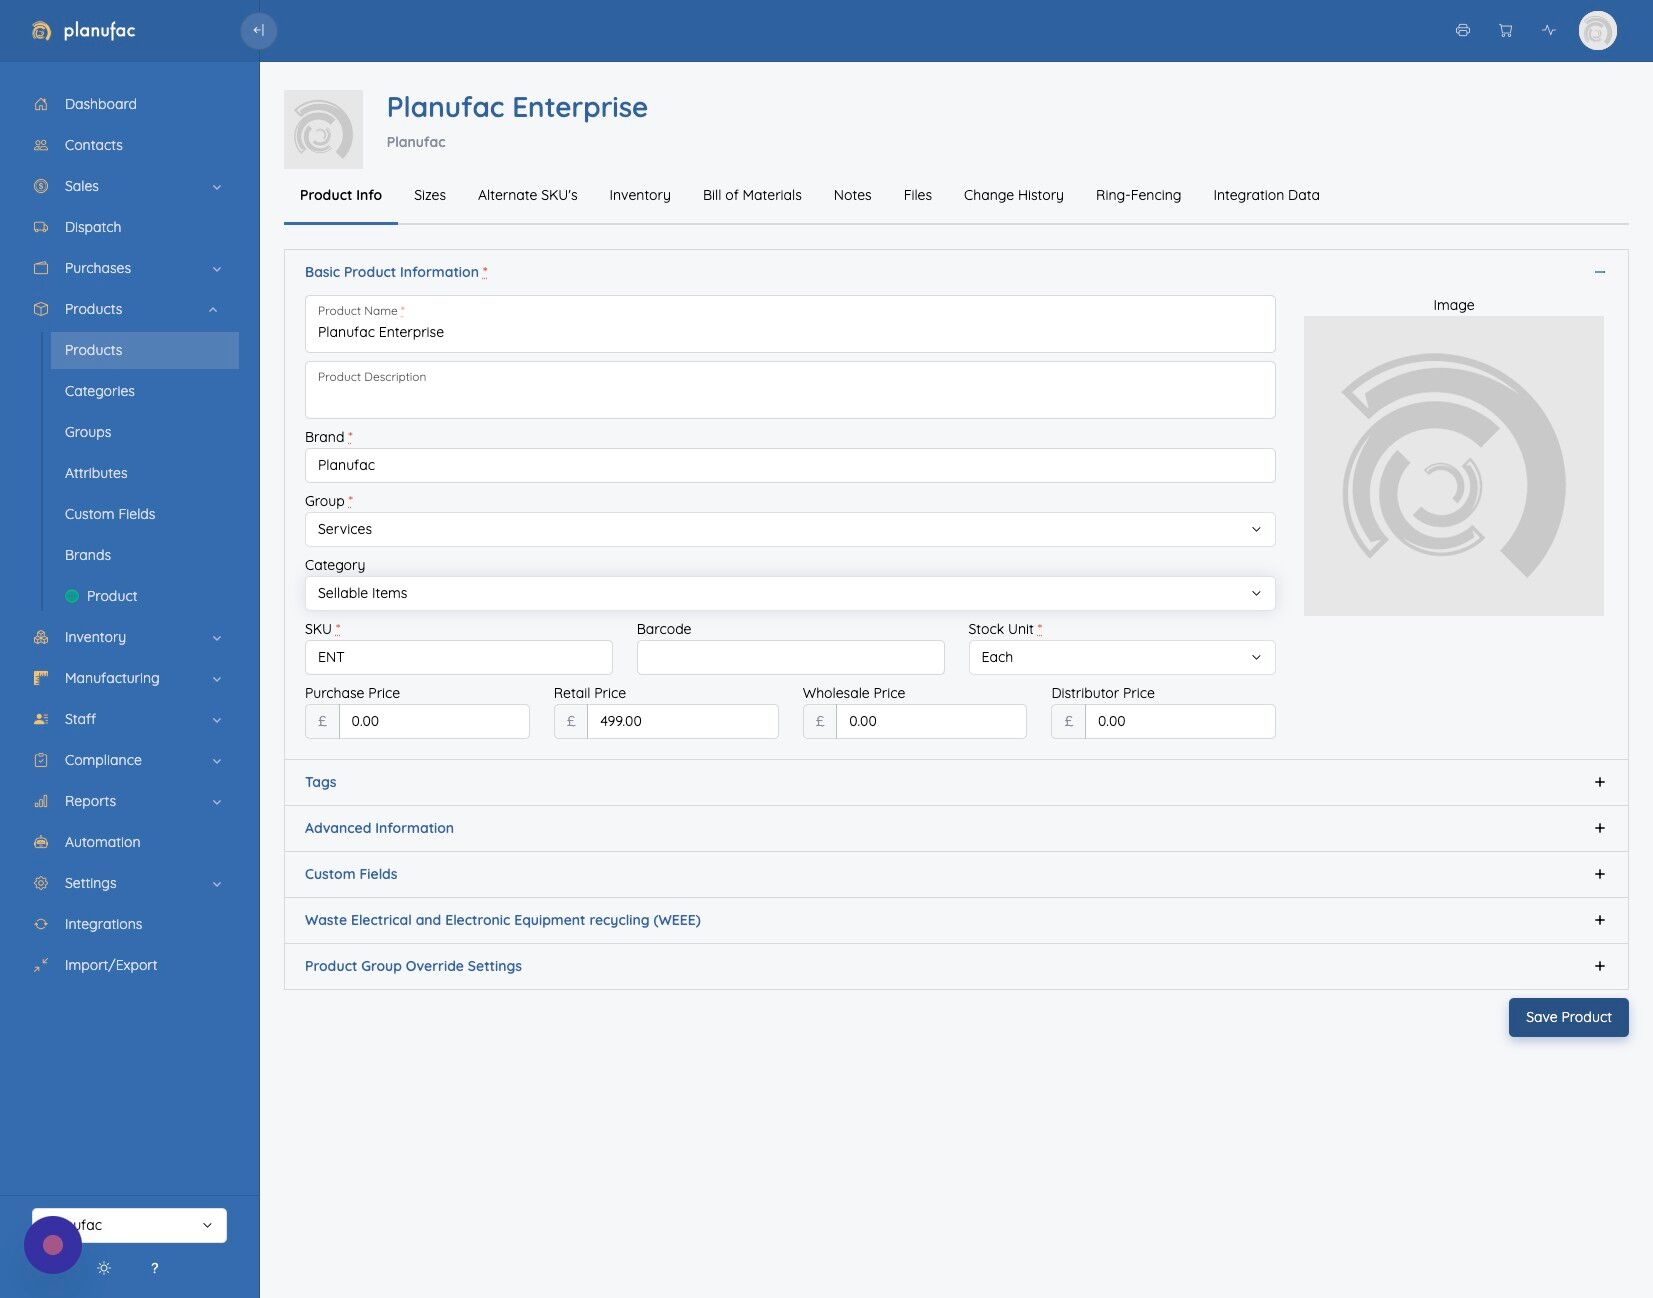Open the Inventory tab
Image resolution: width=1653 pixels, height=1298 pixels.
640,195
